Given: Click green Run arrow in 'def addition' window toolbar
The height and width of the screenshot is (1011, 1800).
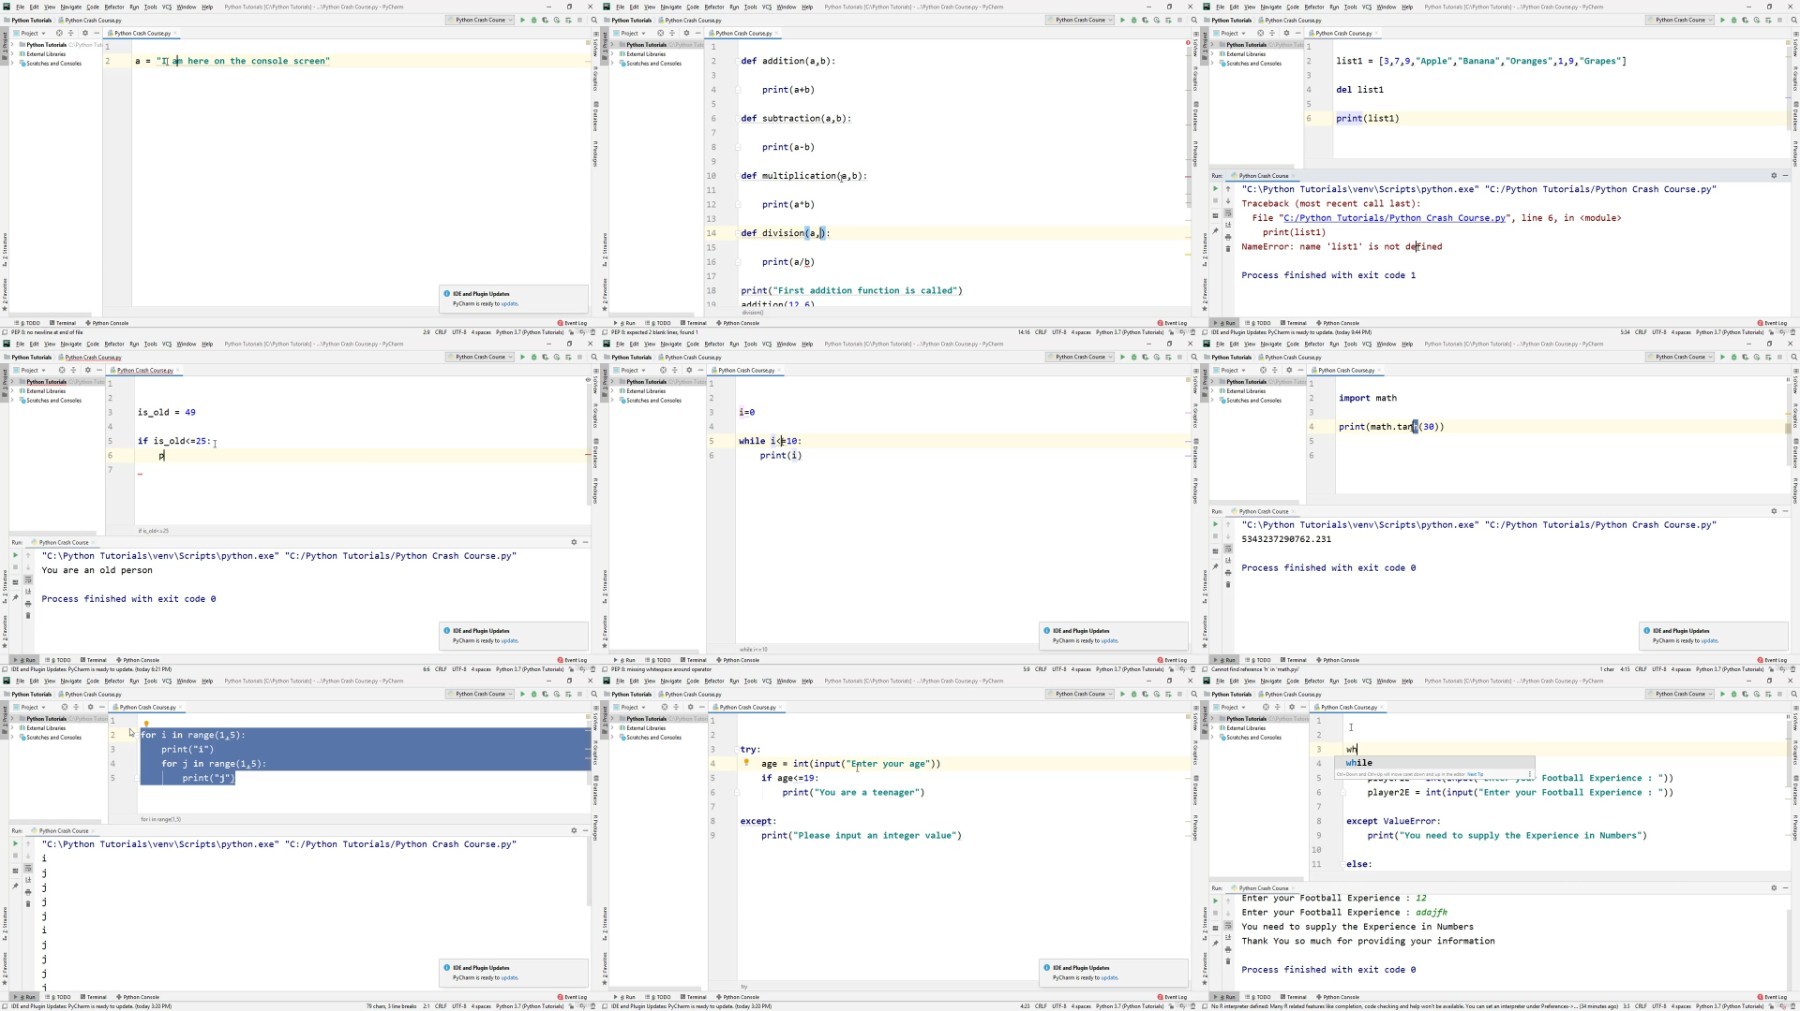Looking at the screenshot, I should click(x=1122, y=20).
